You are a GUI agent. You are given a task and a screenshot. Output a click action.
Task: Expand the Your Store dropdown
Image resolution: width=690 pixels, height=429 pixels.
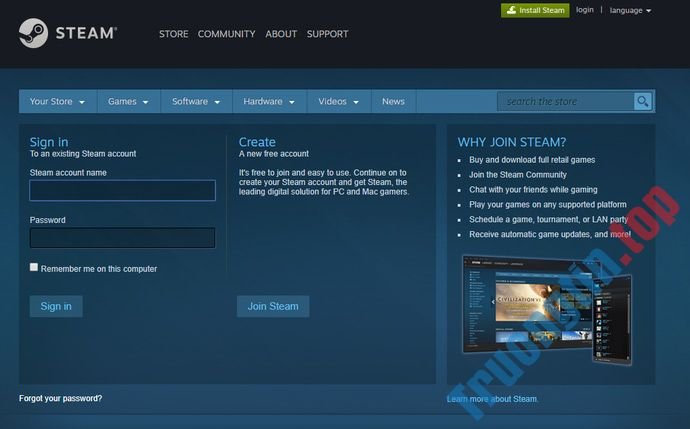click(x=58, y=101)
